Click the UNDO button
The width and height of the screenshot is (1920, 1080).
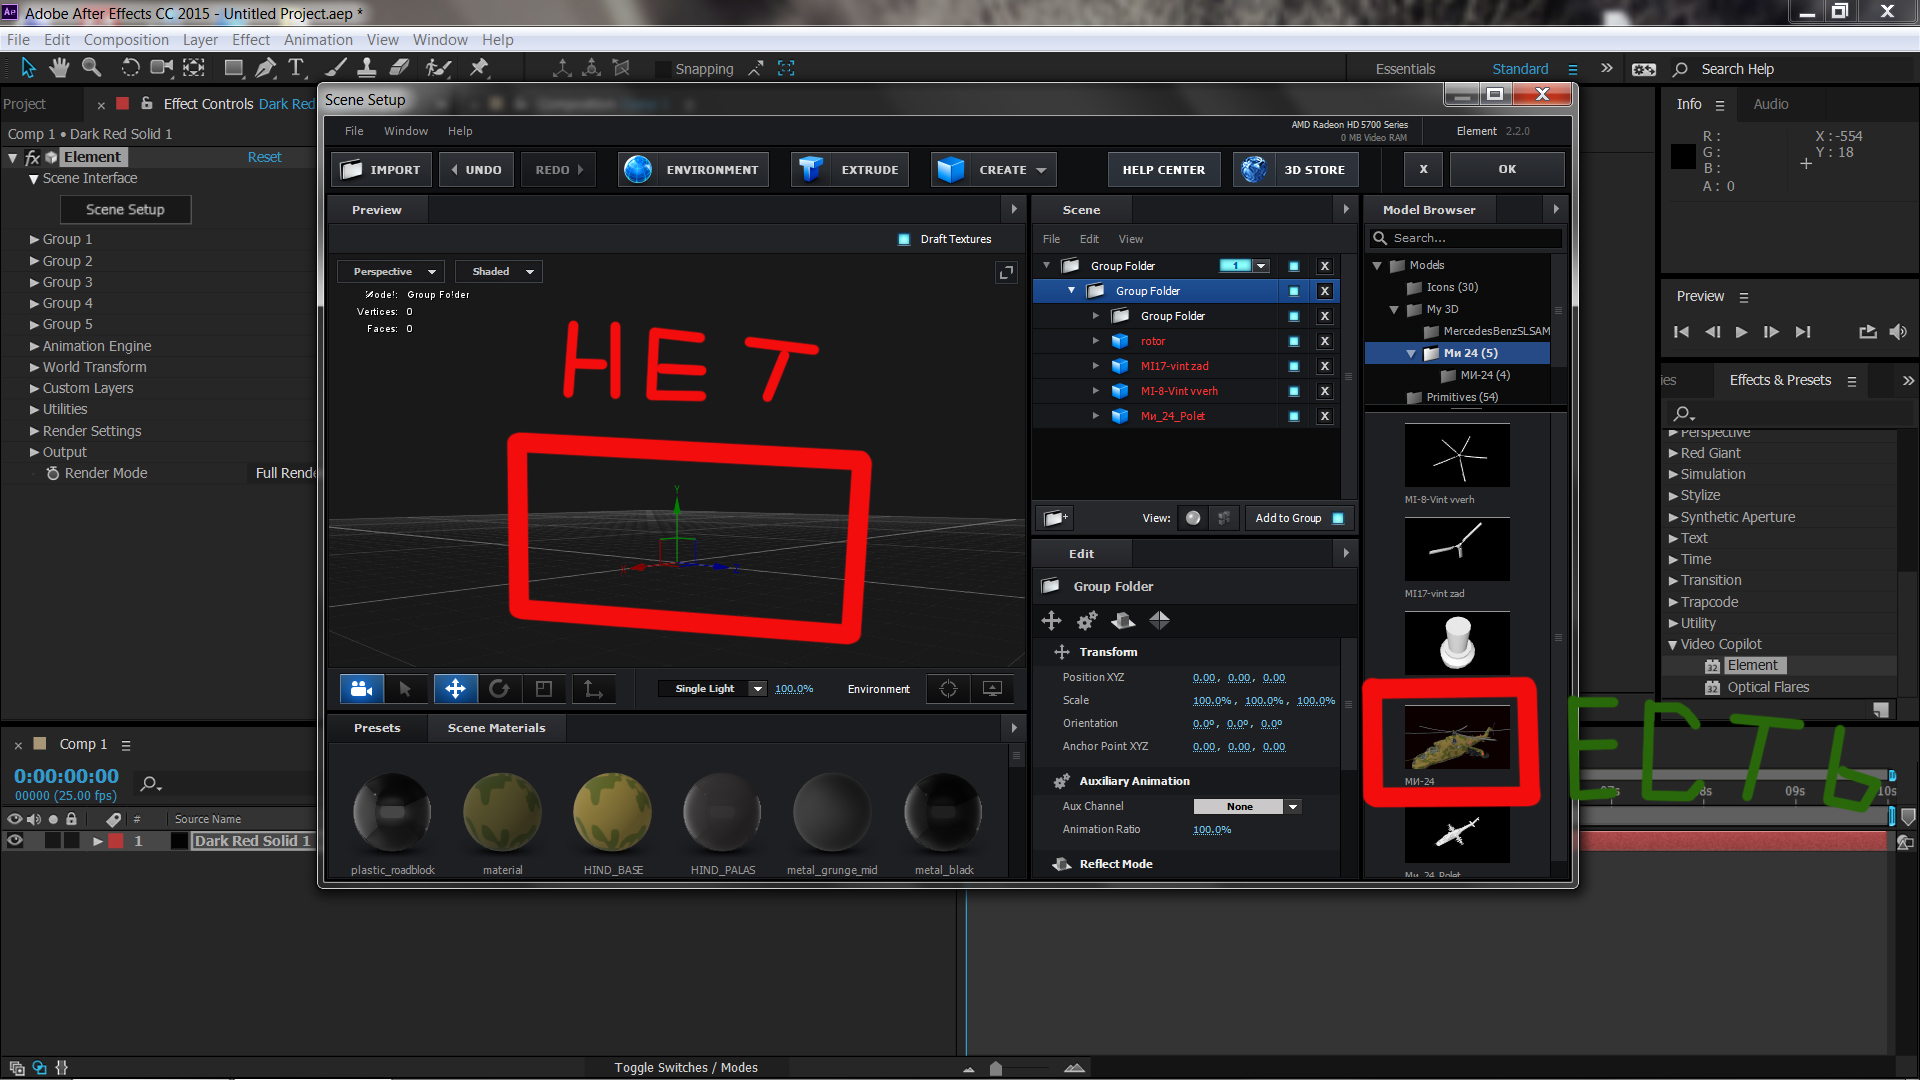point(477,170)
